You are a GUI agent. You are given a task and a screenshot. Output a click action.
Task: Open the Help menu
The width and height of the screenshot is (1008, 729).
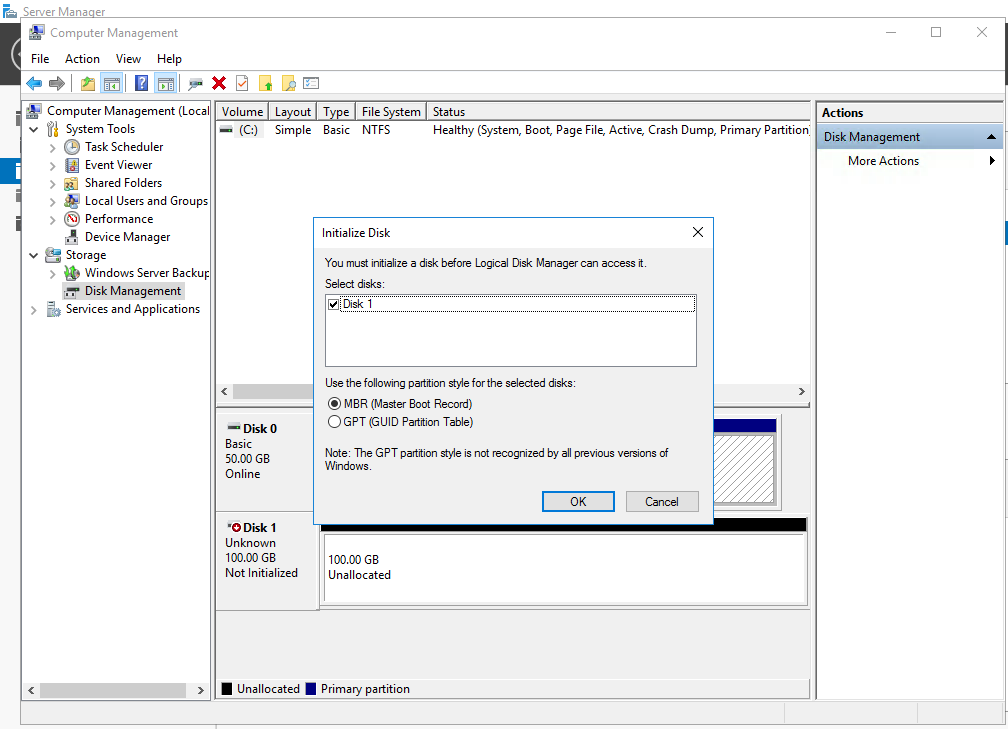(x=169, y=58)
